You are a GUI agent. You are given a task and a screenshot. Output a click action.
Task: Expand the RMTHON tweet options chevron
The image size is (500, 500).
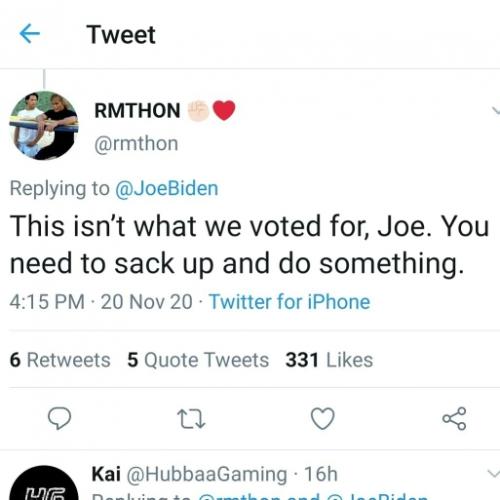pyautogui.click(x=495, y=110)
